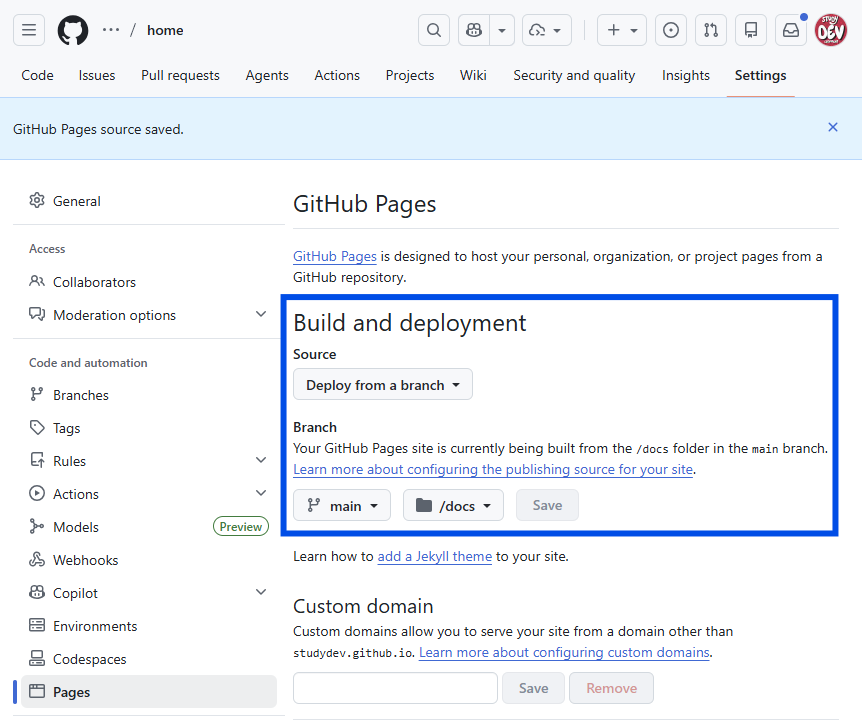Screen dimensions: 862x720
Task: Go to the Actions tab
Action: click(x=337, y=75)
